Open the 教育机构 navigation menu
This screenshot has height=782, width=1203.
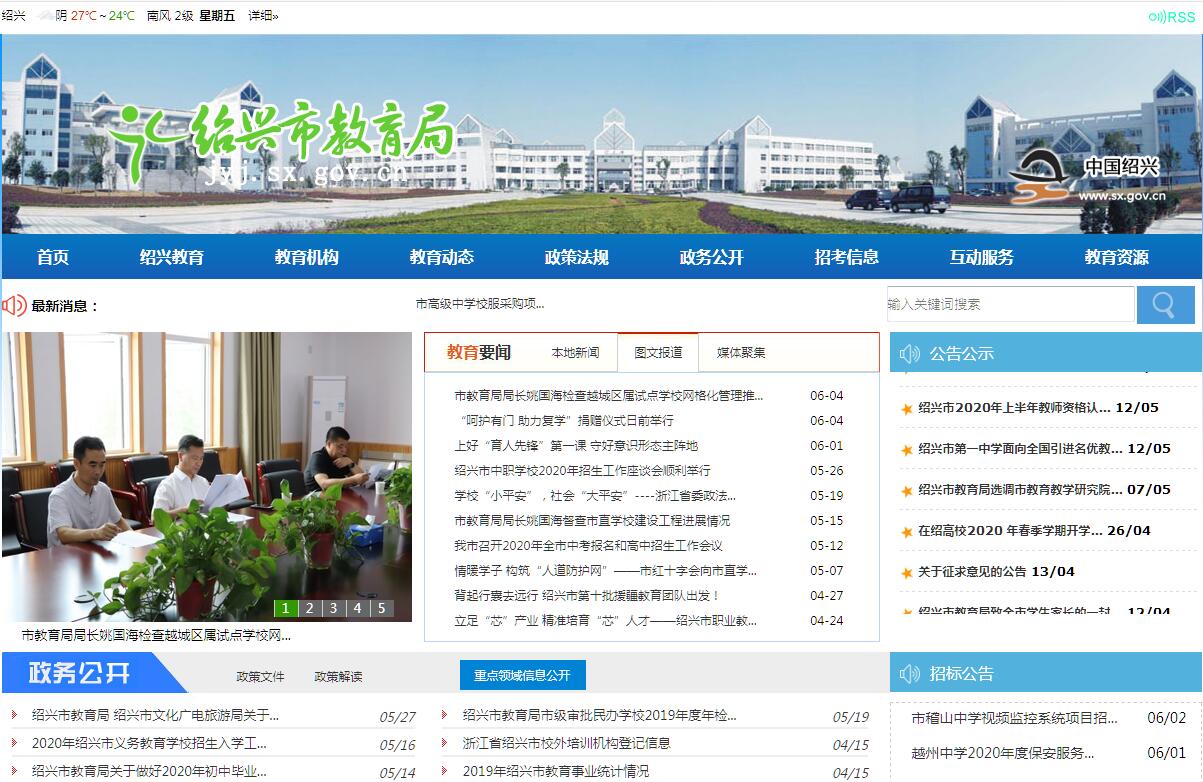click(306, 257)
